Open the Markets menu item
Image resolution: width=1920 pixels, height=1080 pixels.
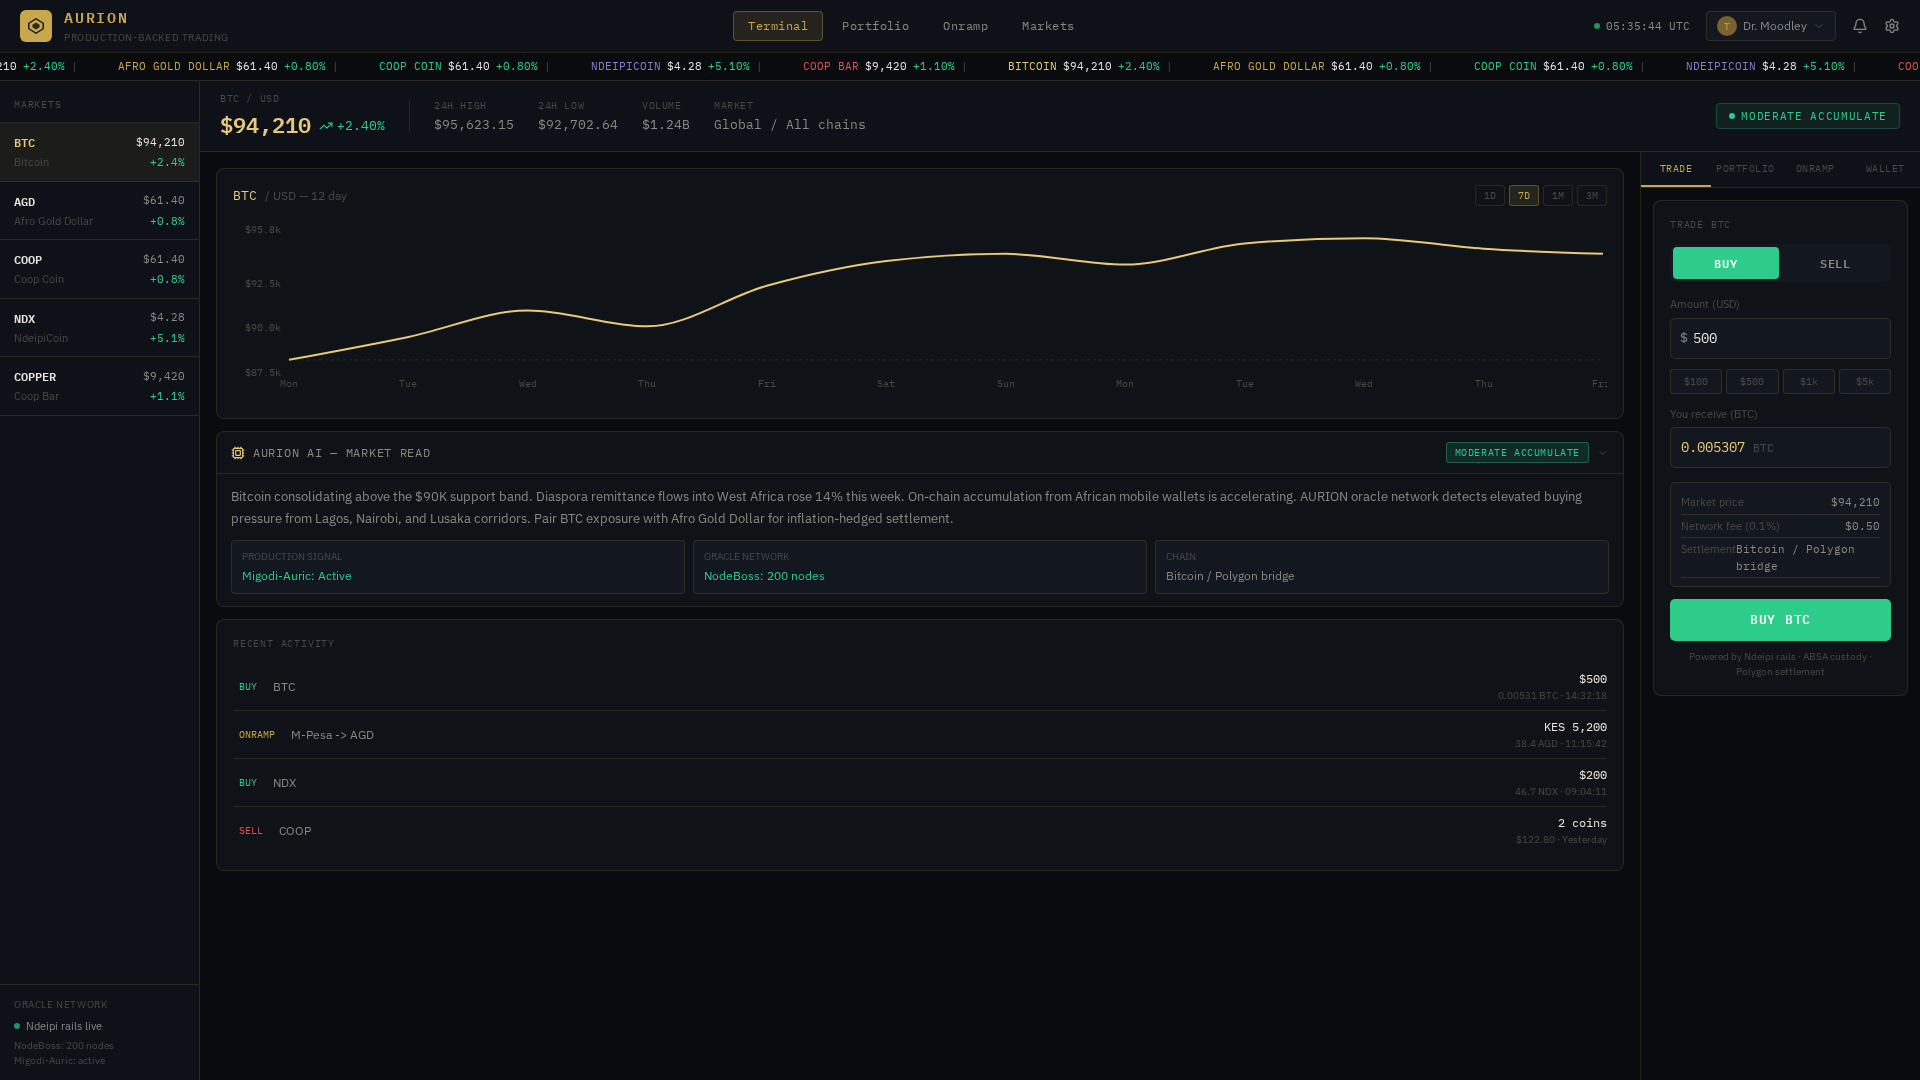pyautogui.click(x=1046, y=25)
